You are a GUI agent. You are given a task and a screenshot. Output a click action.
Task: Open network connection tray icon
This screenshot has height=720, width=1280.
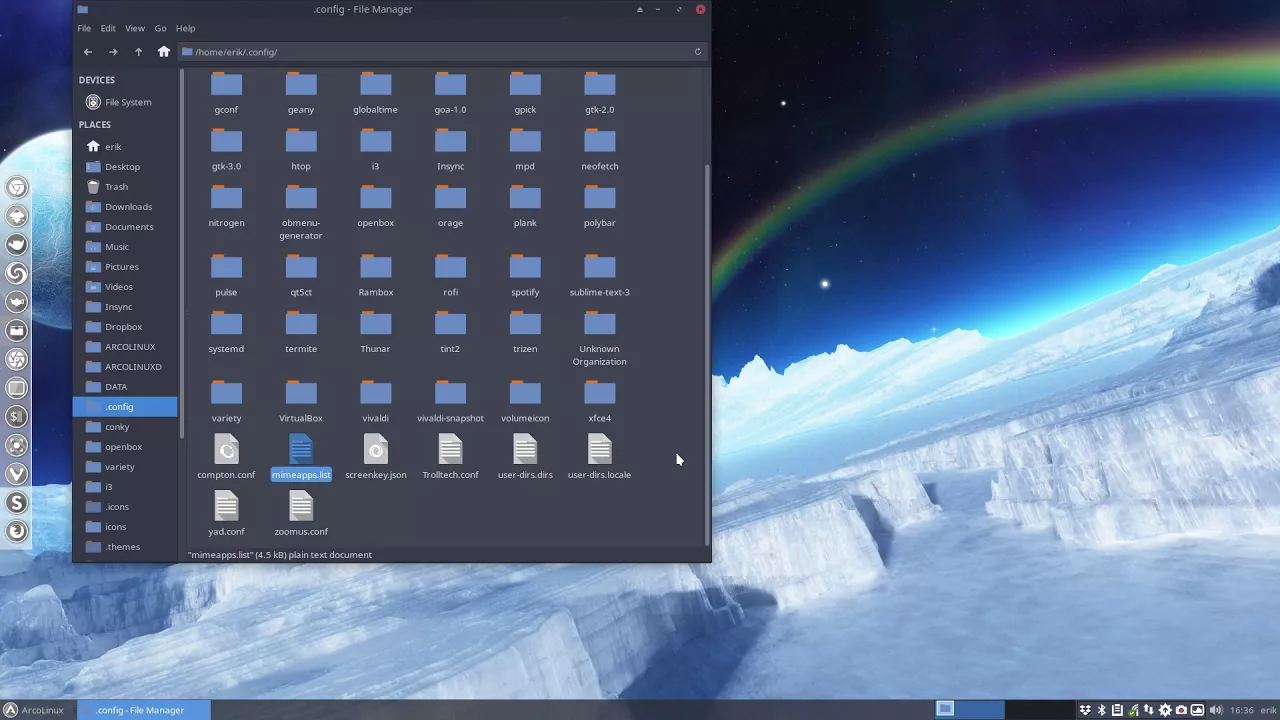pos(1149,710)
